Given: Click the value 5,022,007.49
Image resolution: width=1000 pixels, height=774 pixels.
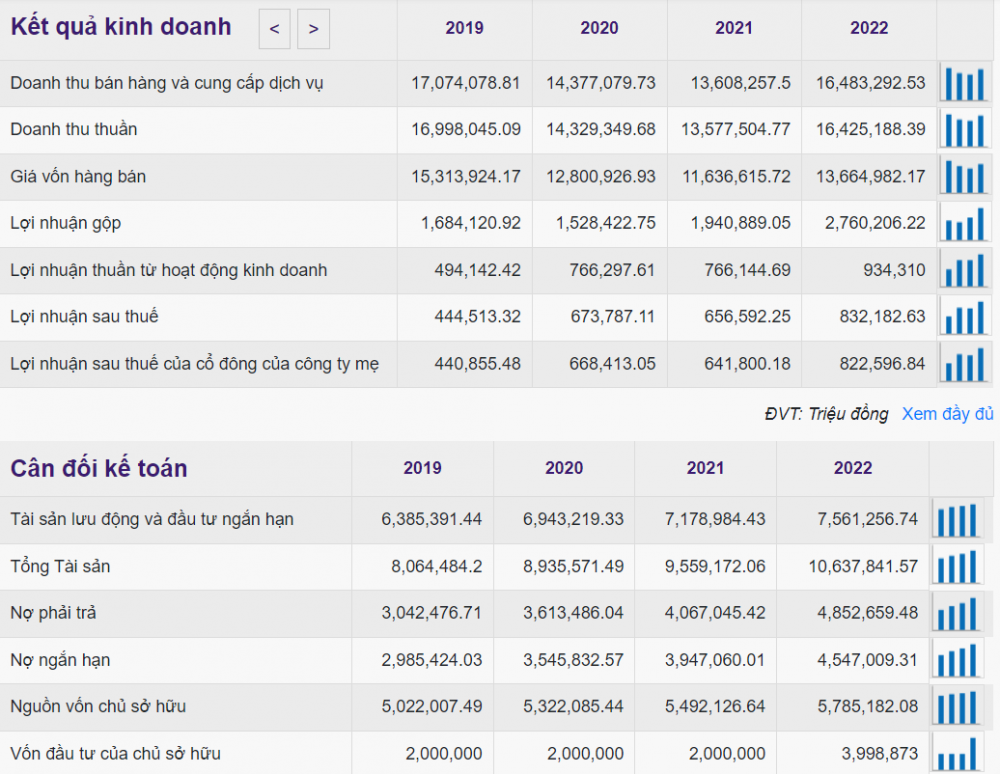Looking at the screenshot, I should click(432, 706).
